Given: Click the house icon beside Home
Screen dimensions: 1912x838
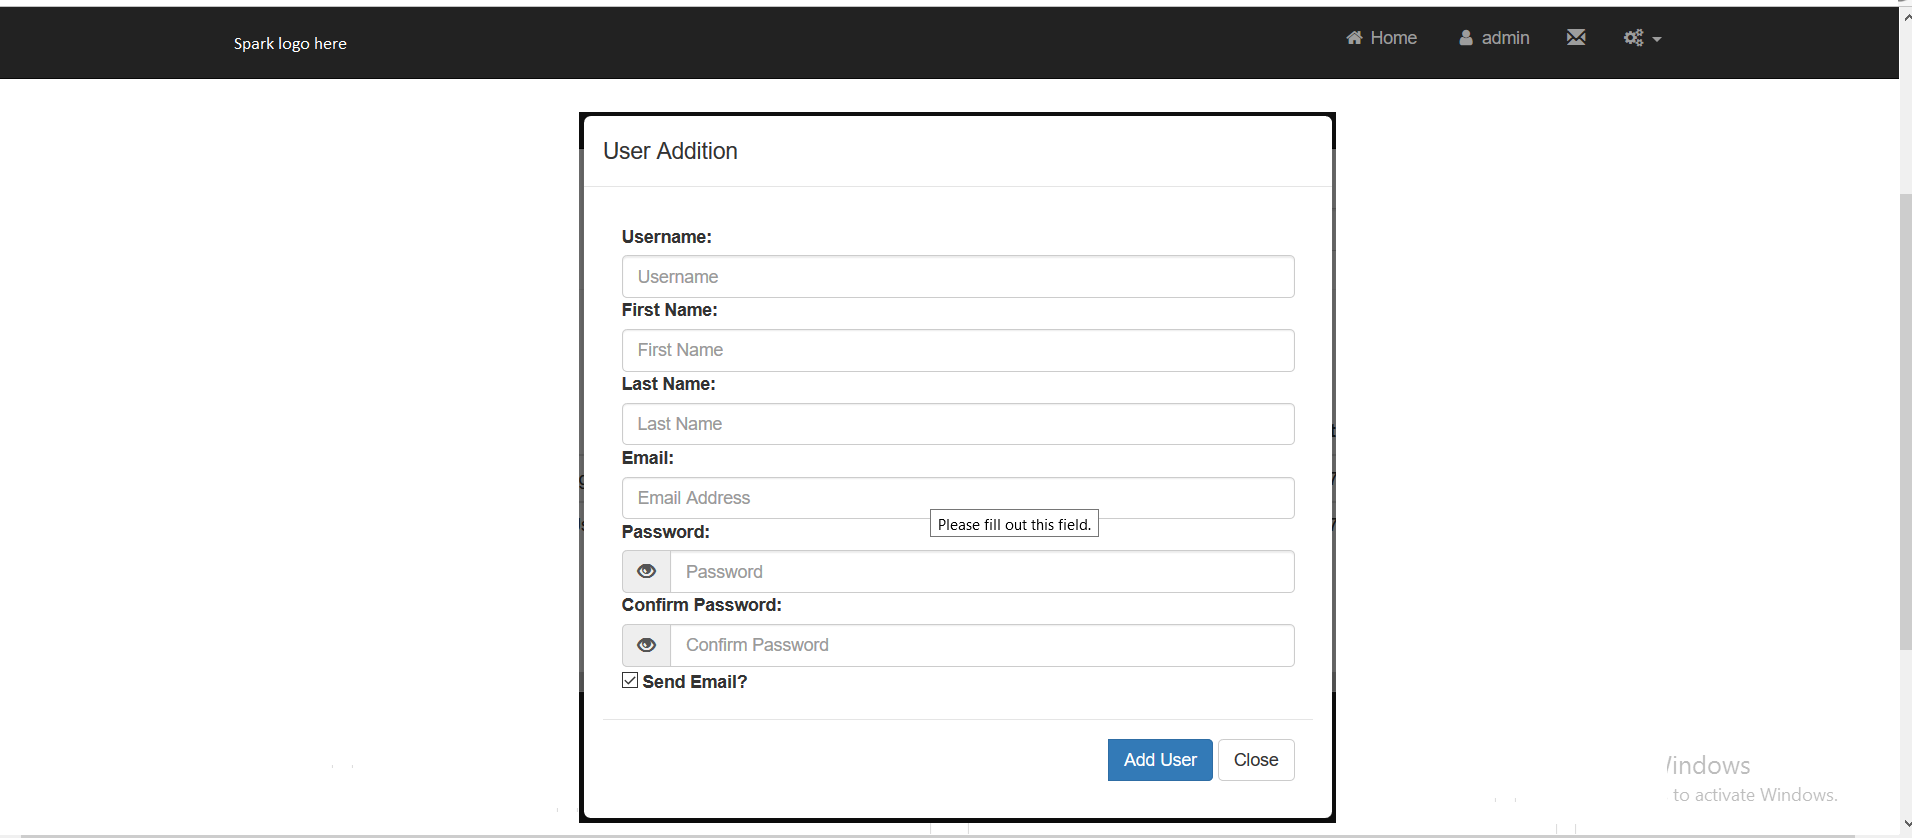Looking at the screenshot, I should point(1354,38).
